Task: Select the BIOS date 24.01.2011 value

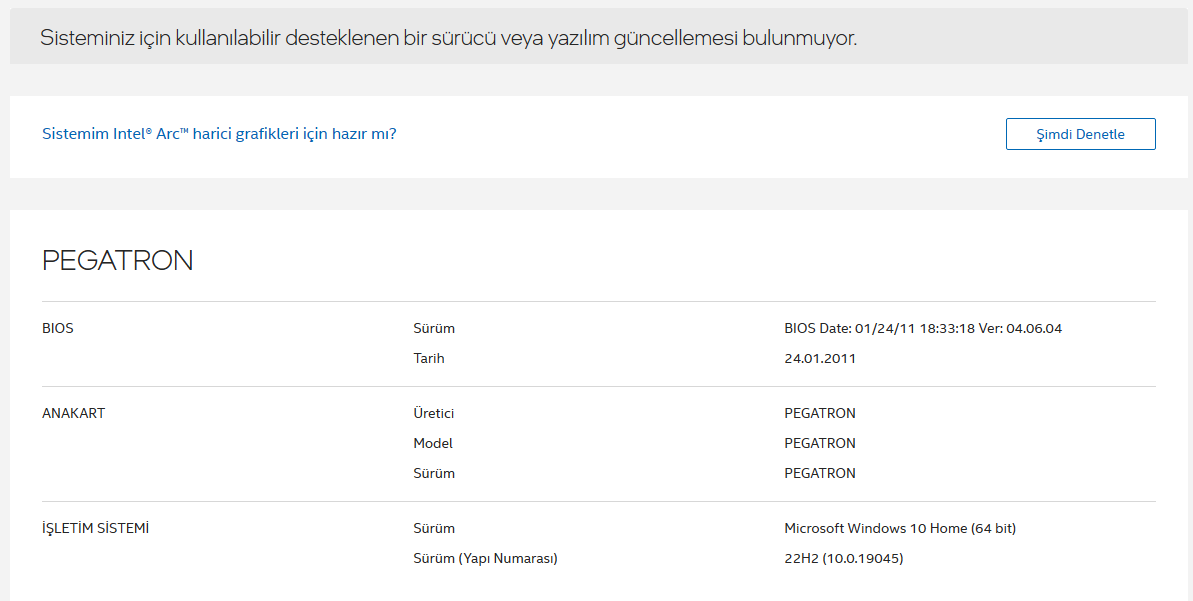Action: 819,358
